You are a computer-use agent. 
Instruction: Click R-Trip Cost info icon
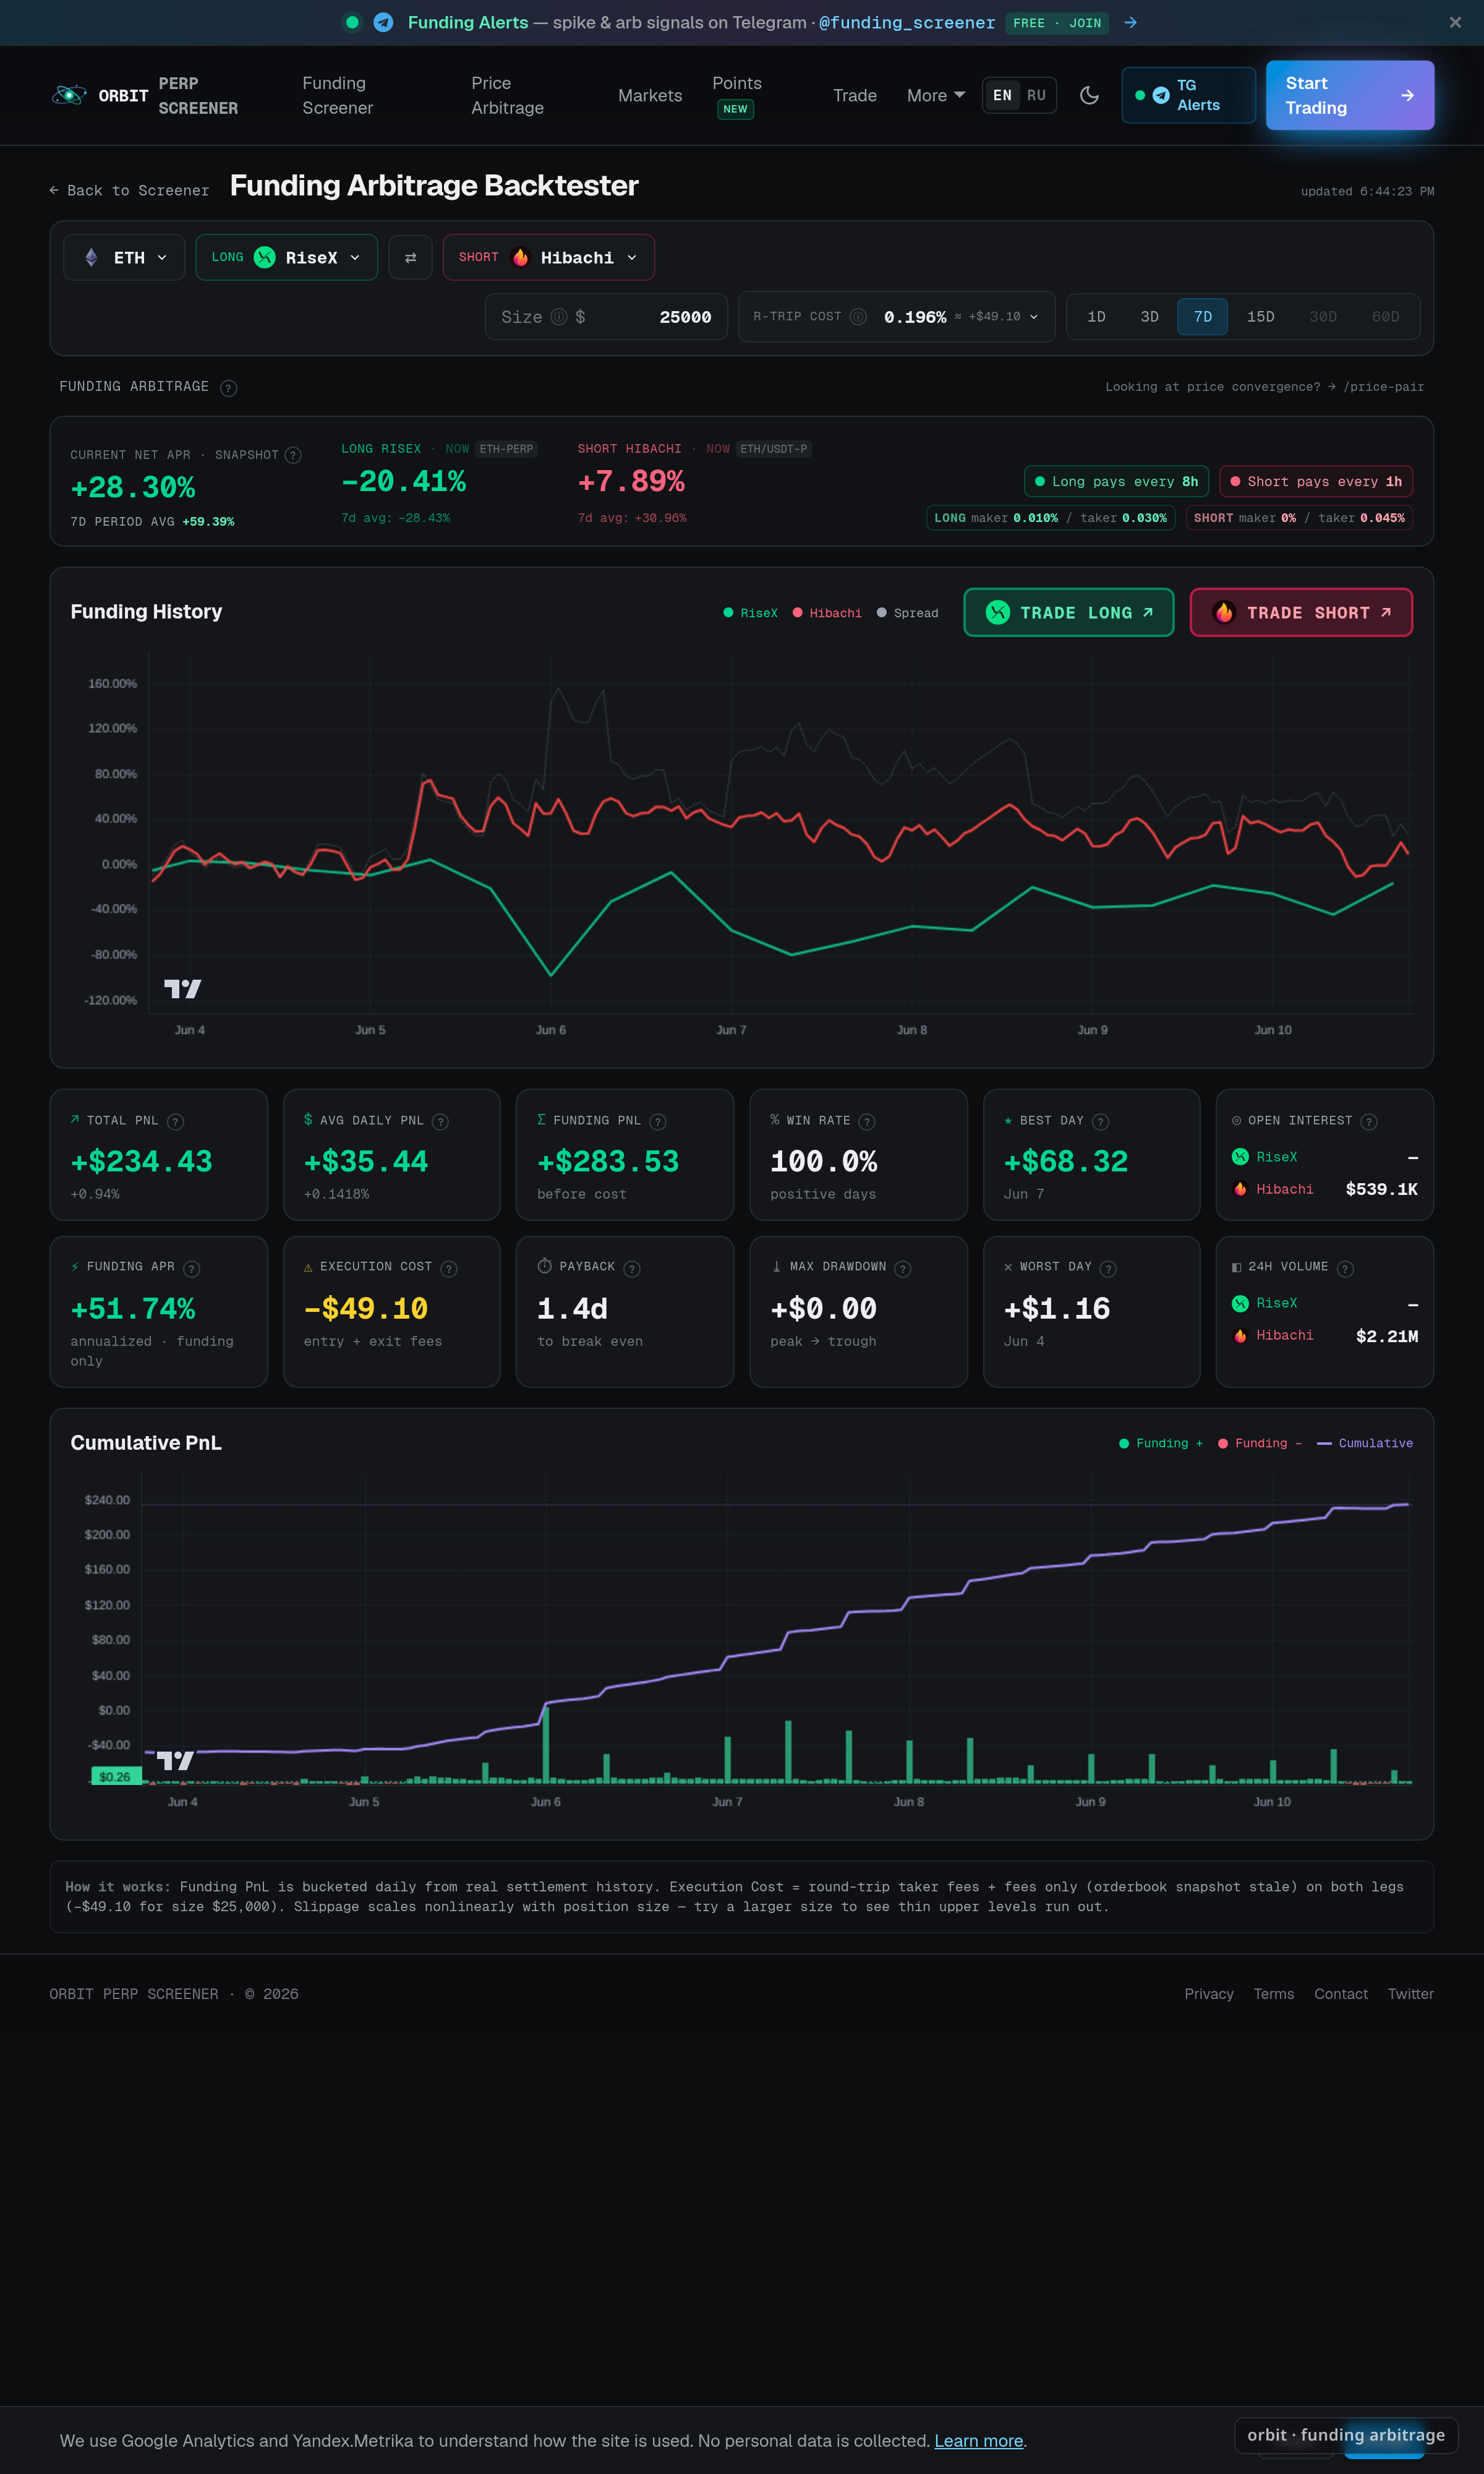(858, 317)
